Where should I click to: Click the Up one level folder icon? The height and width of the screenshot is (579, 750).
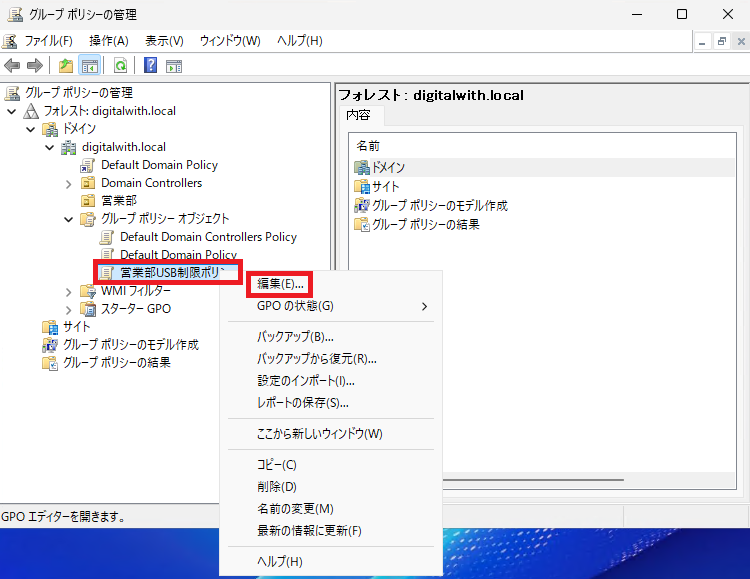66,66
